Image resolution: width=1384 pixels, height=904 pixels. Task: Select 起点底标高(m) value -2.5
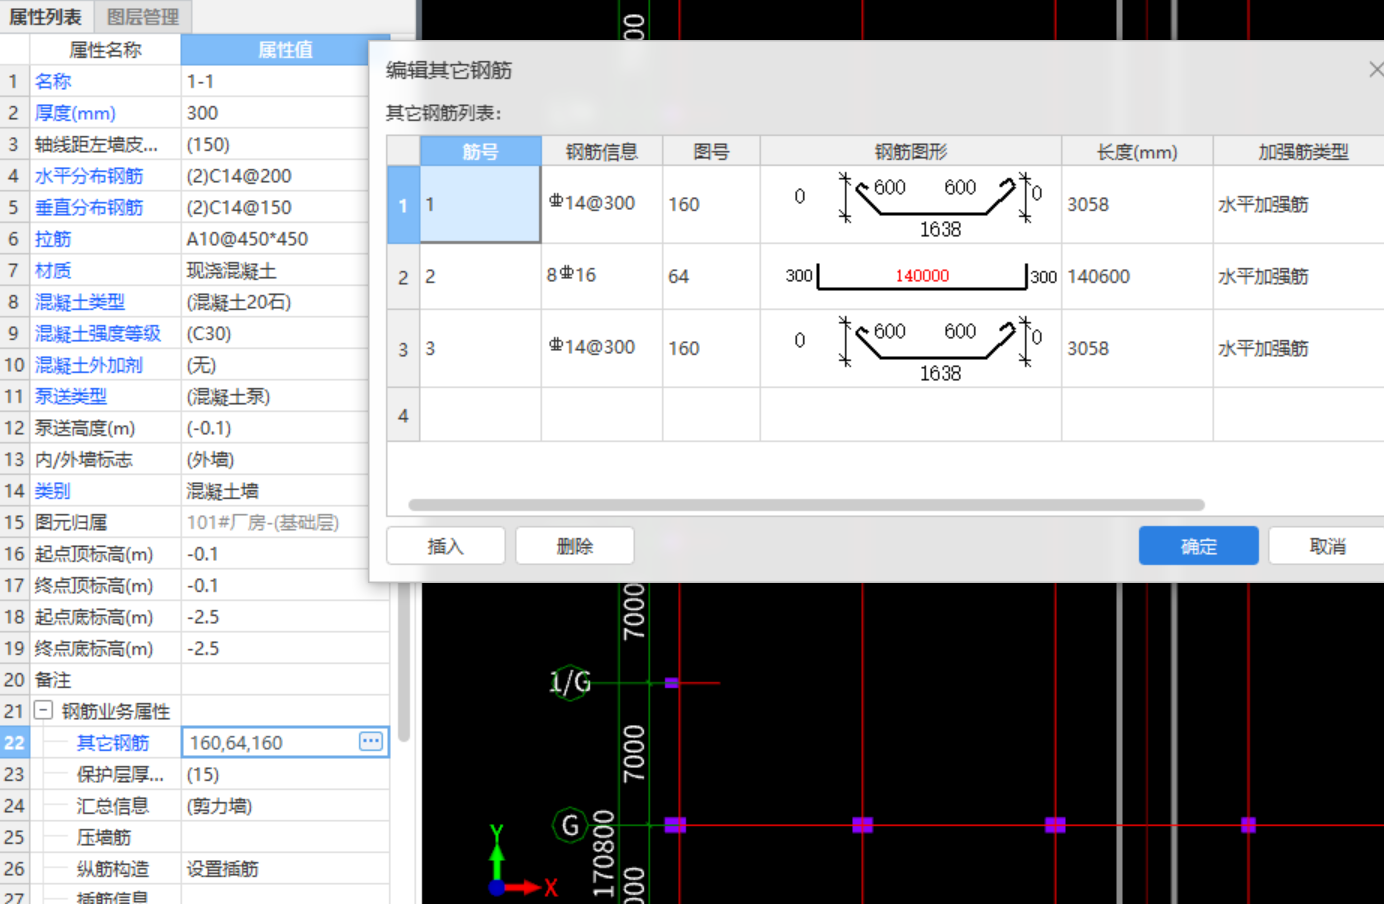click(285, 617)
